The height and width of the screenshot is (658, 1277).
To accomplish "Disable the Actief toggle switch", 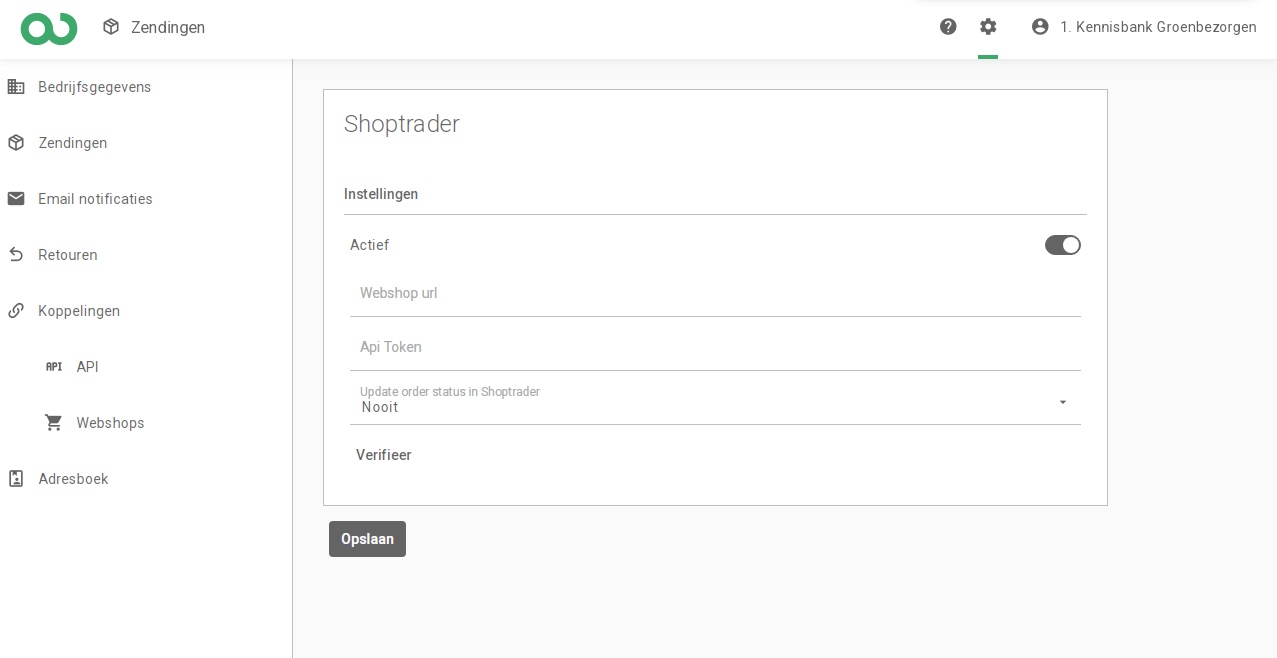I will [1062, 245].
